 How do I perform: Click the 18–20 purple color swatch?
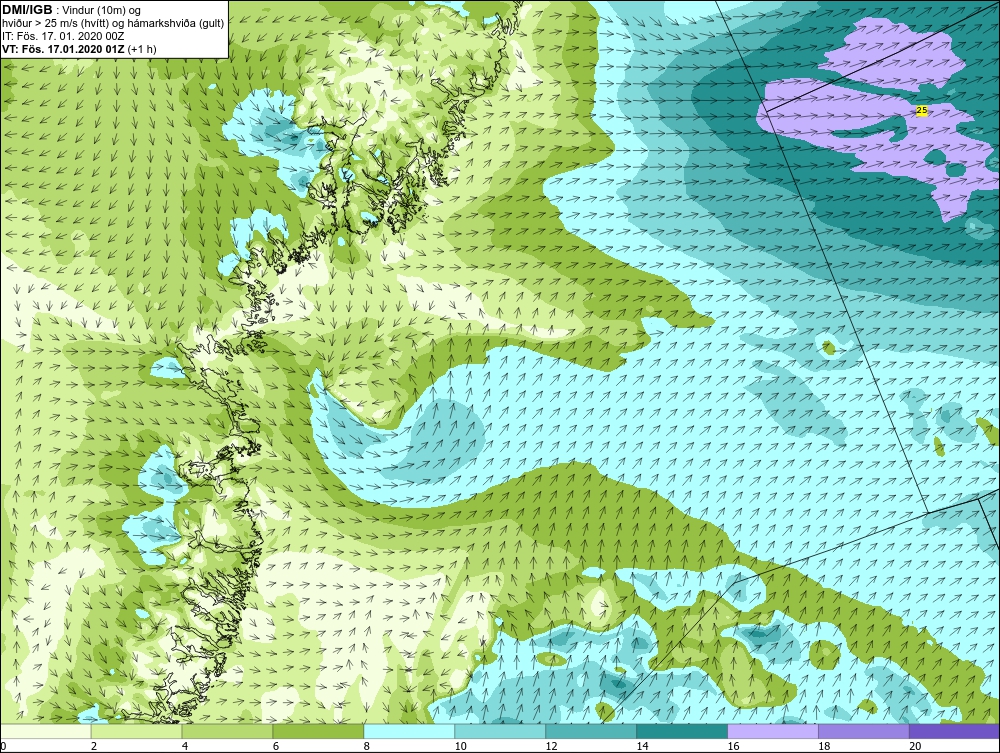click(864, 731)
